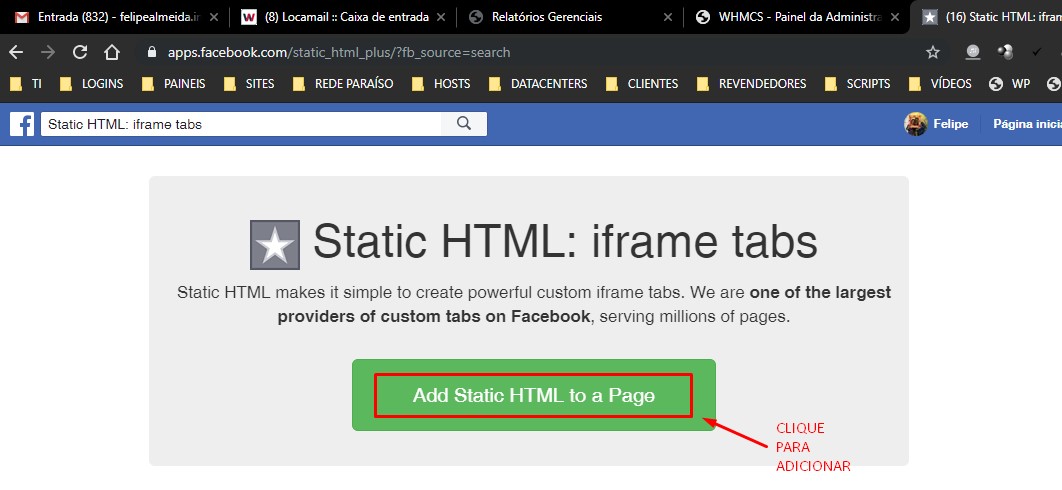Expand the DATACENTERS bookmark folder

click(x=538, y=84)
